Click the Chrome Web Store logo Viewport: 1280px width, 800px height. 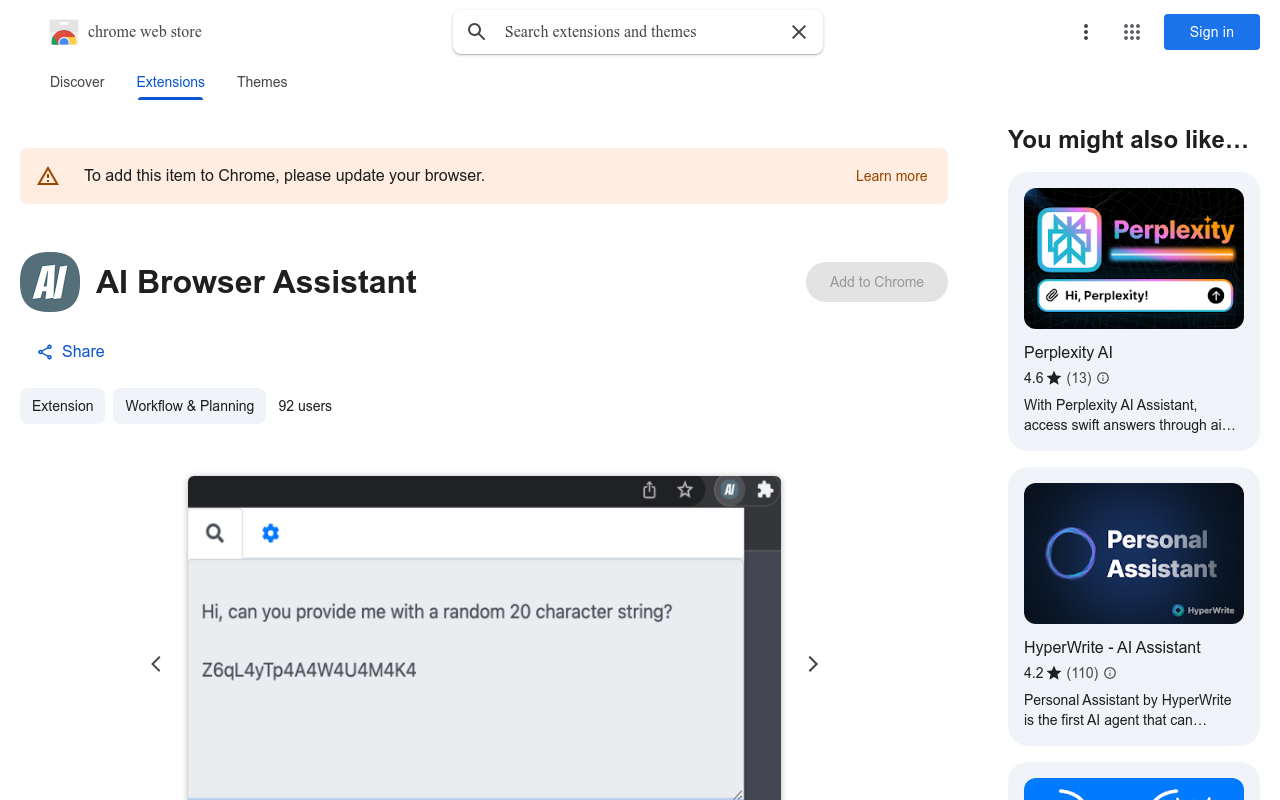[x=64, y=32]
